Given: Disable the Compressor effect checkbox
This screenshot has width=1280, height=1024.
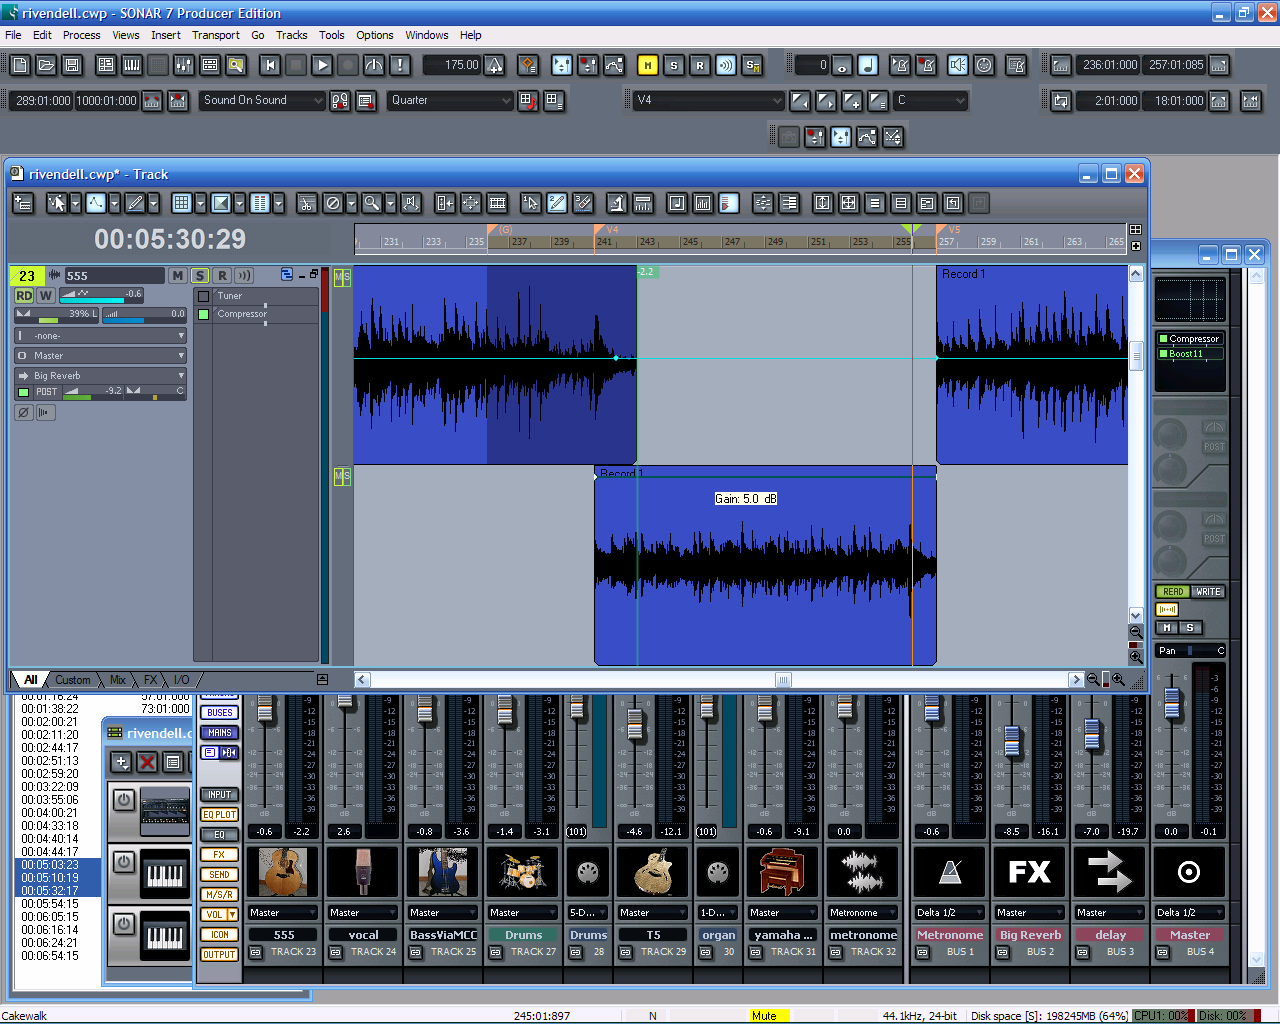Looking at the screenshot, I should [x=204, y=314].
